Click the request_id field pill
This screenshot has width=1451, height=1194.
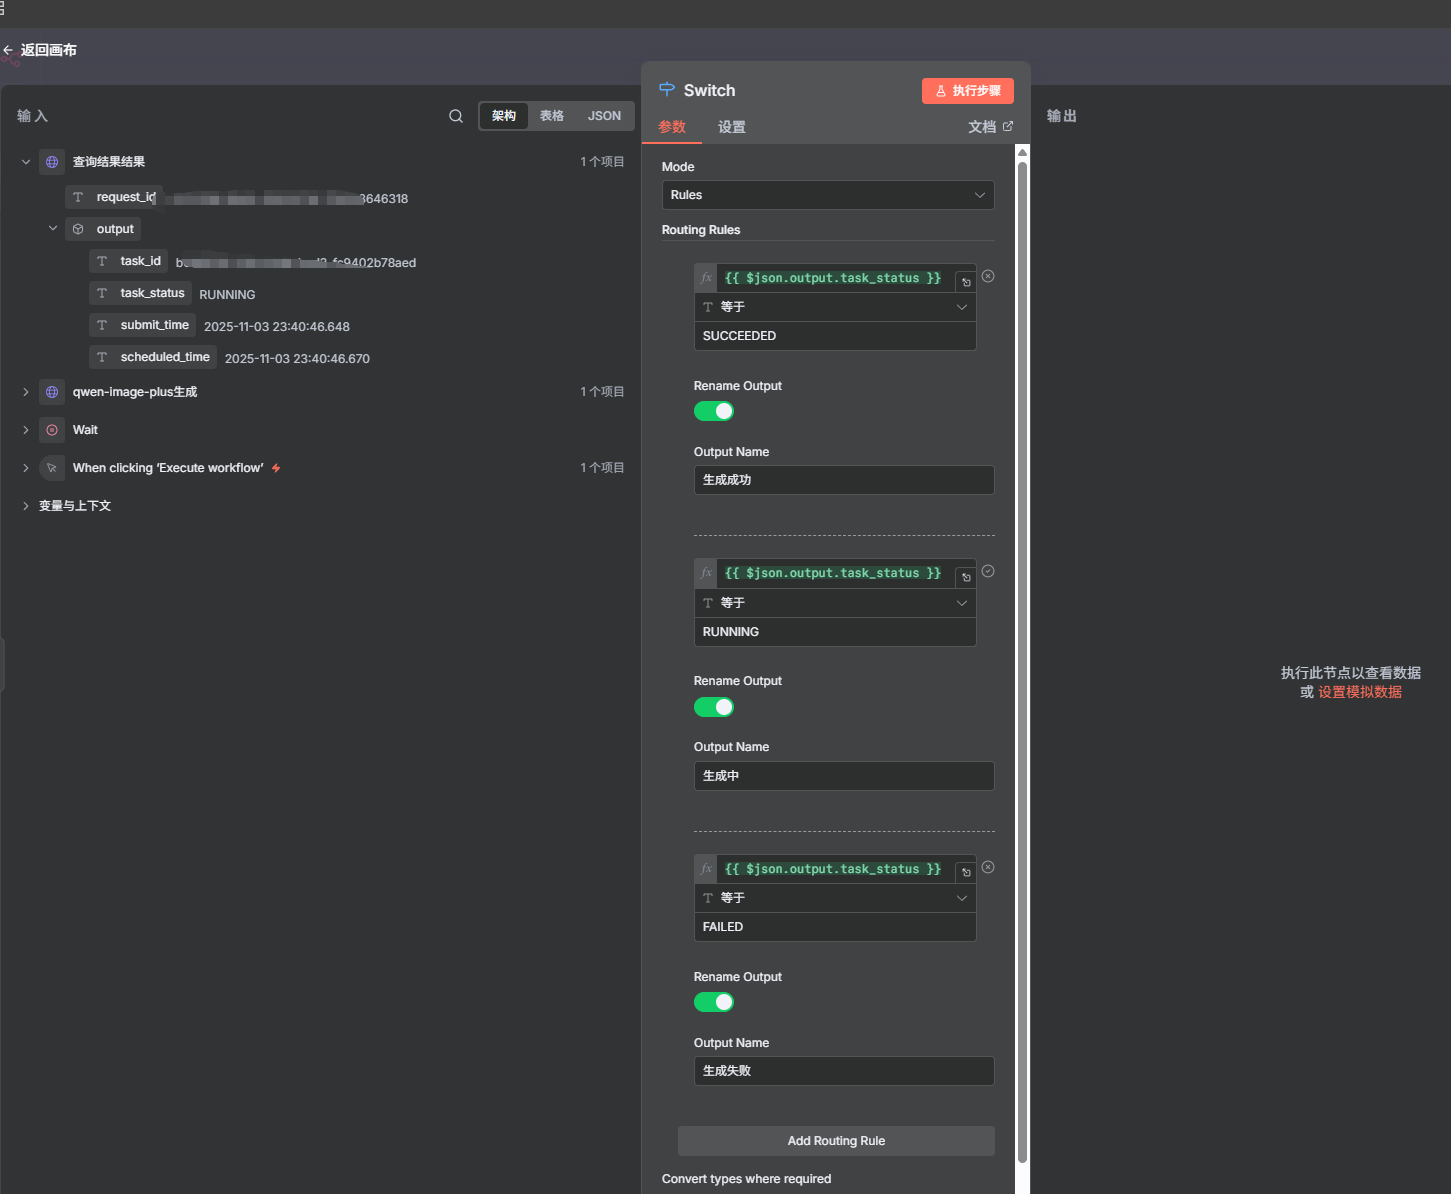(x=113, y=197)
